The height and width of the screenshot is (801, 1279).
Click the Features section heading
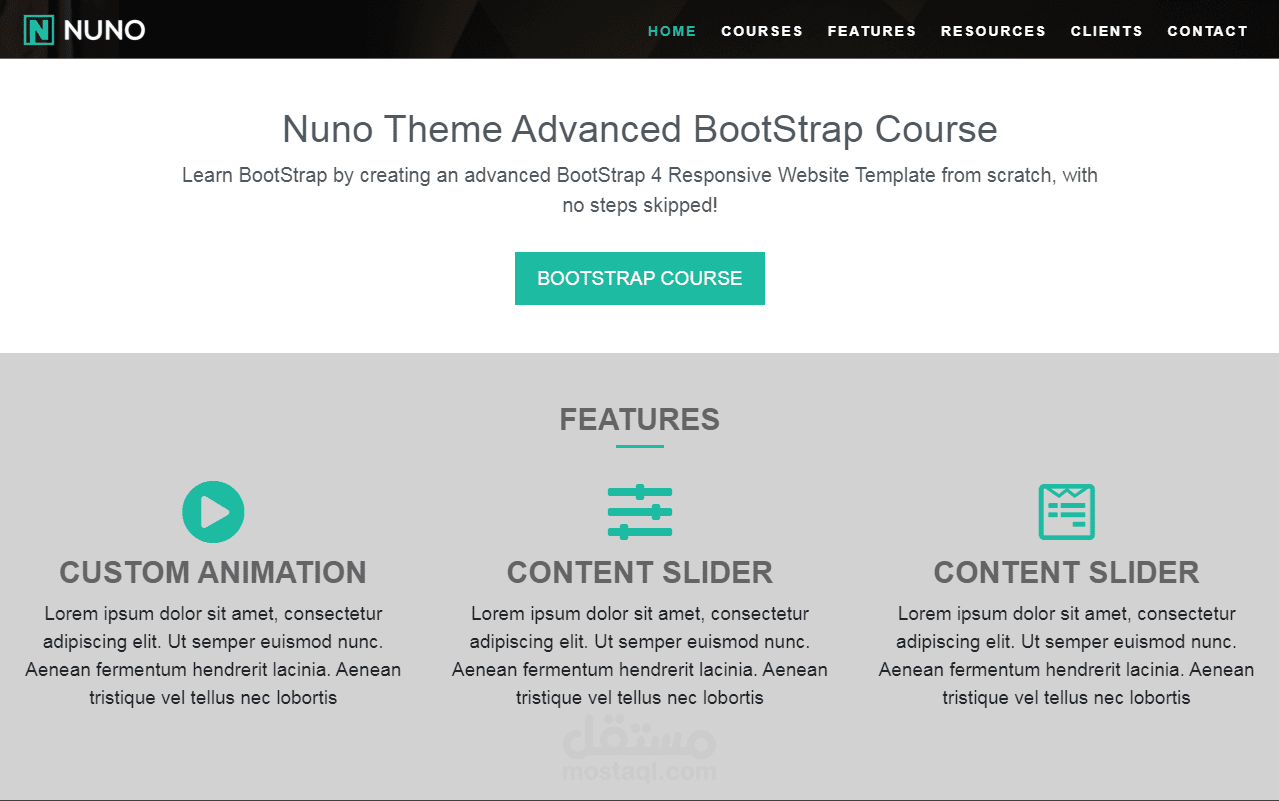640,419
